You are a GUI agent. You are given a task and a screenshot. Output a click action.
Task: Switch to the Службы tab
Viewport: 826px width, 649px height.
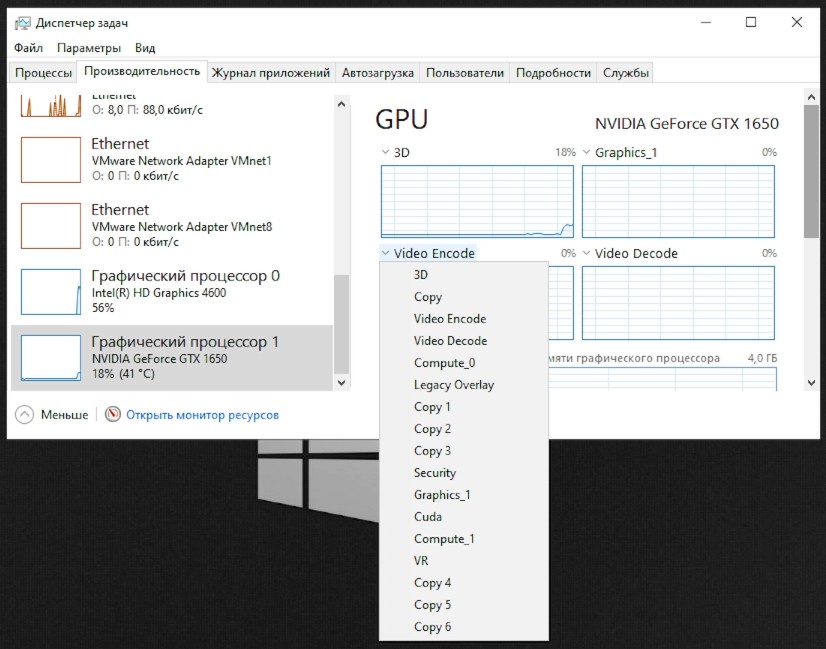point(626,73)
